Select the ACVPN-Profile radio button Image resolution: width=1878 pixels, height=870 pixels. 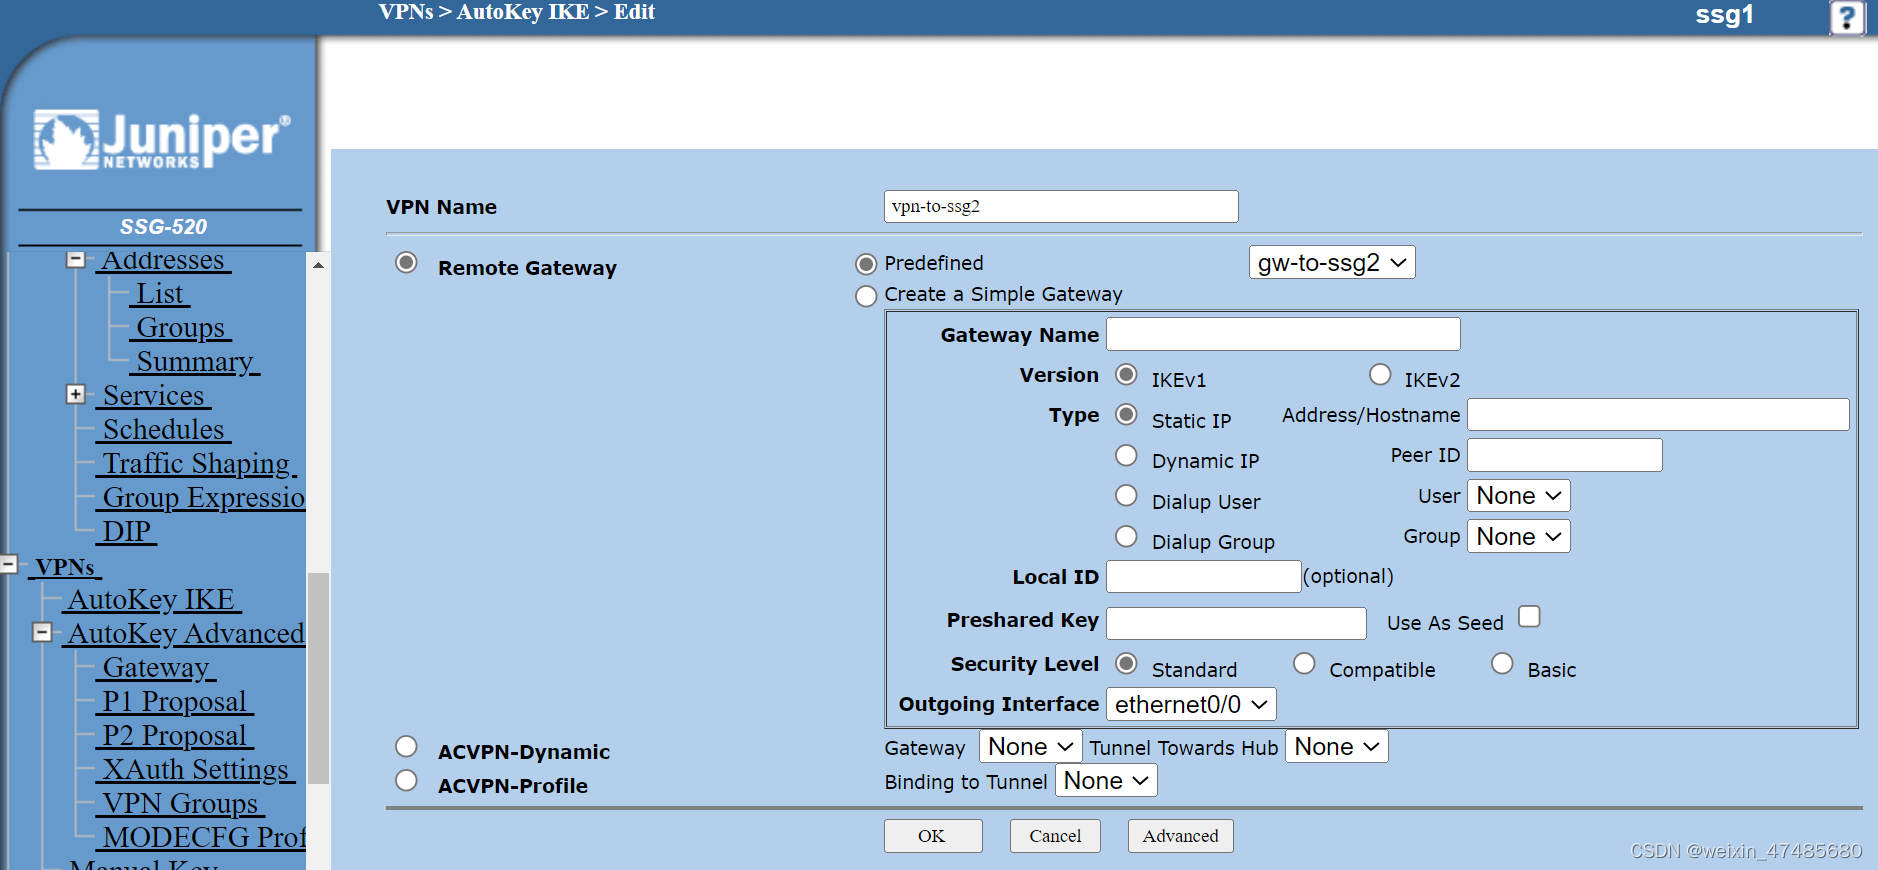[x=406, y=781]
